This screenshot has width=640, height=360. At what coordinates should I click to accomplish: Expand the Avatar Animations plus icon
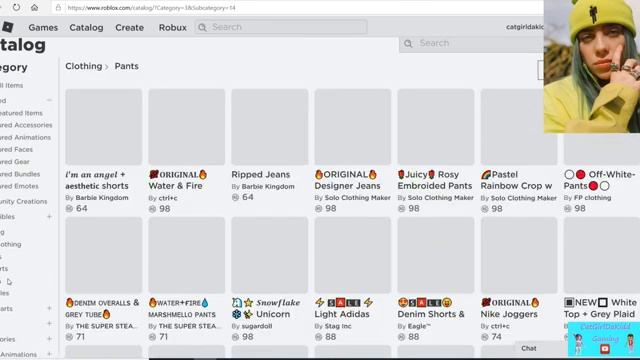49,354
